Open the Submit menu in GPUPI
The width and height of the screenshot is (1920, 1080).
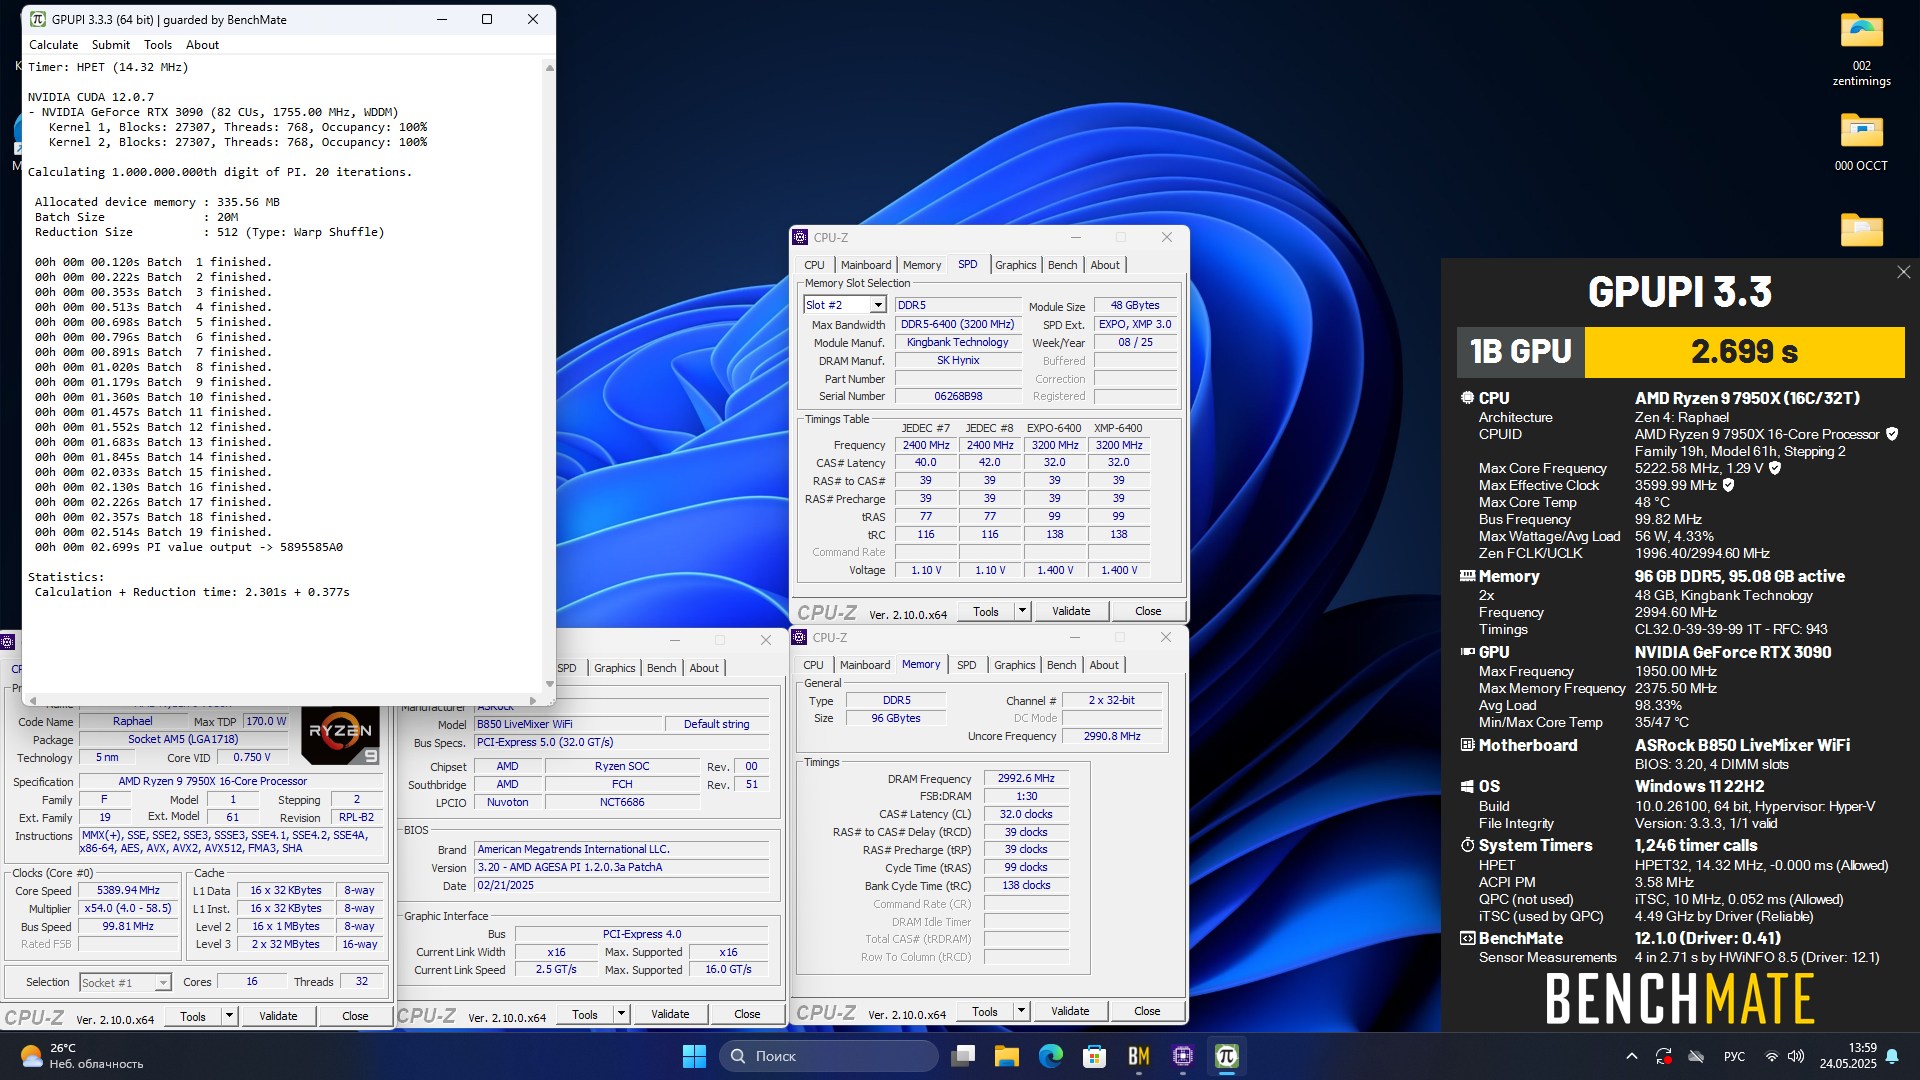110,45
